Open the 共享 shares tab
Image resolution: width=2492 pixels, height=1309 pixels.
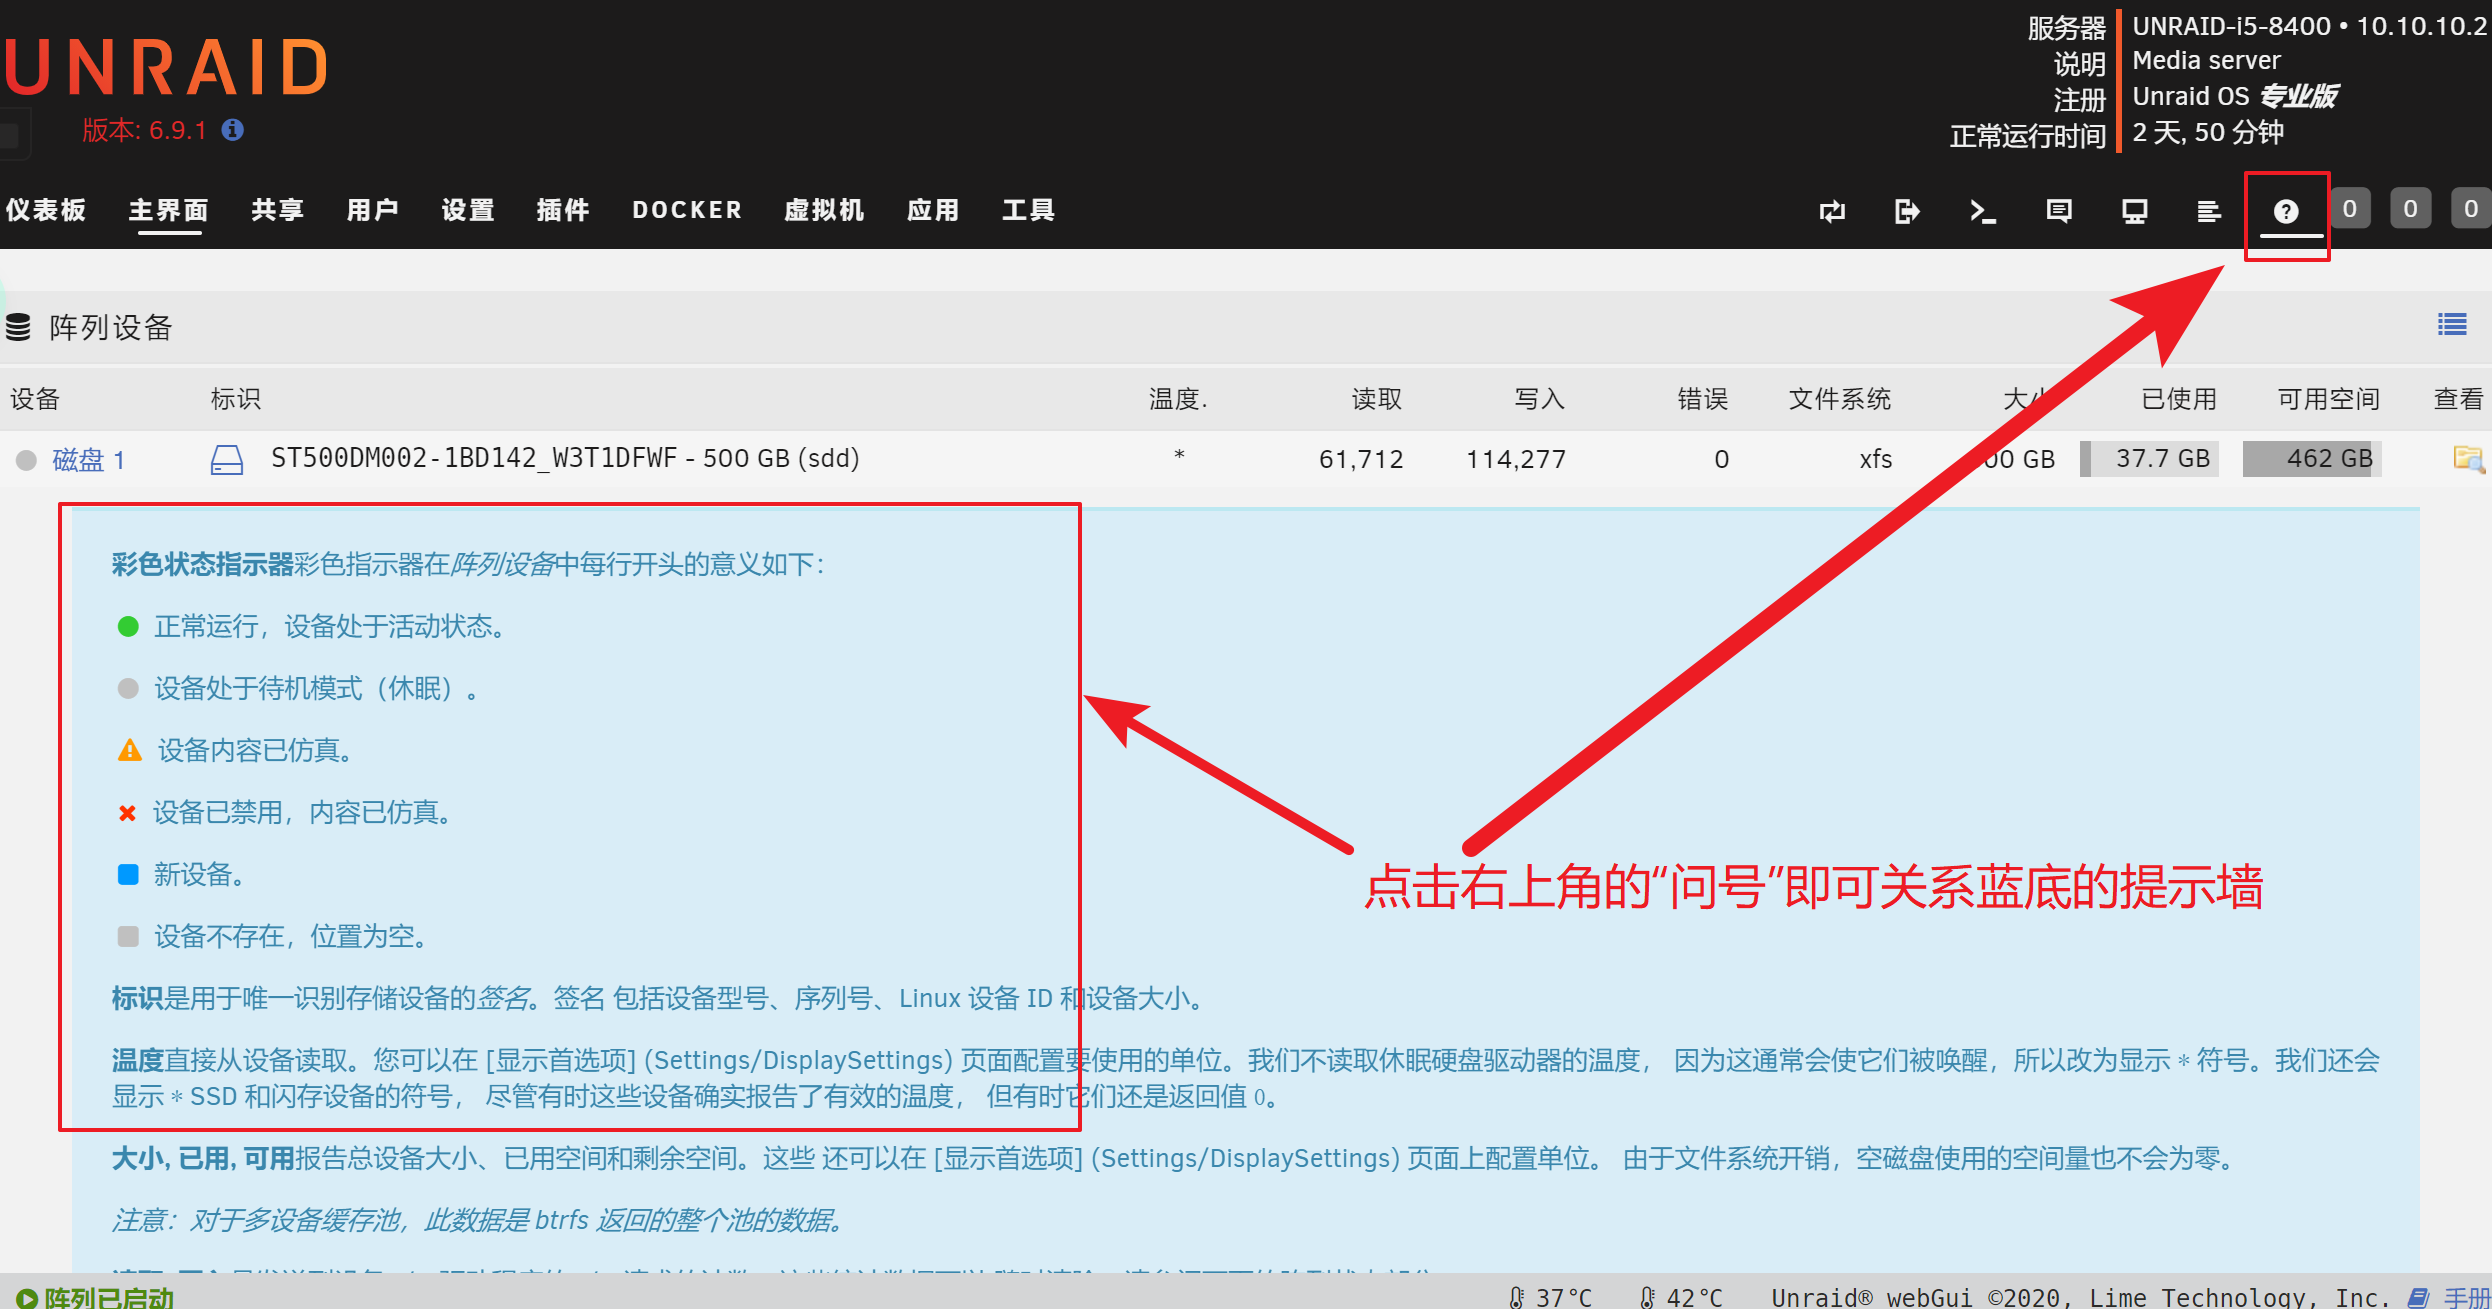[278, 210]
